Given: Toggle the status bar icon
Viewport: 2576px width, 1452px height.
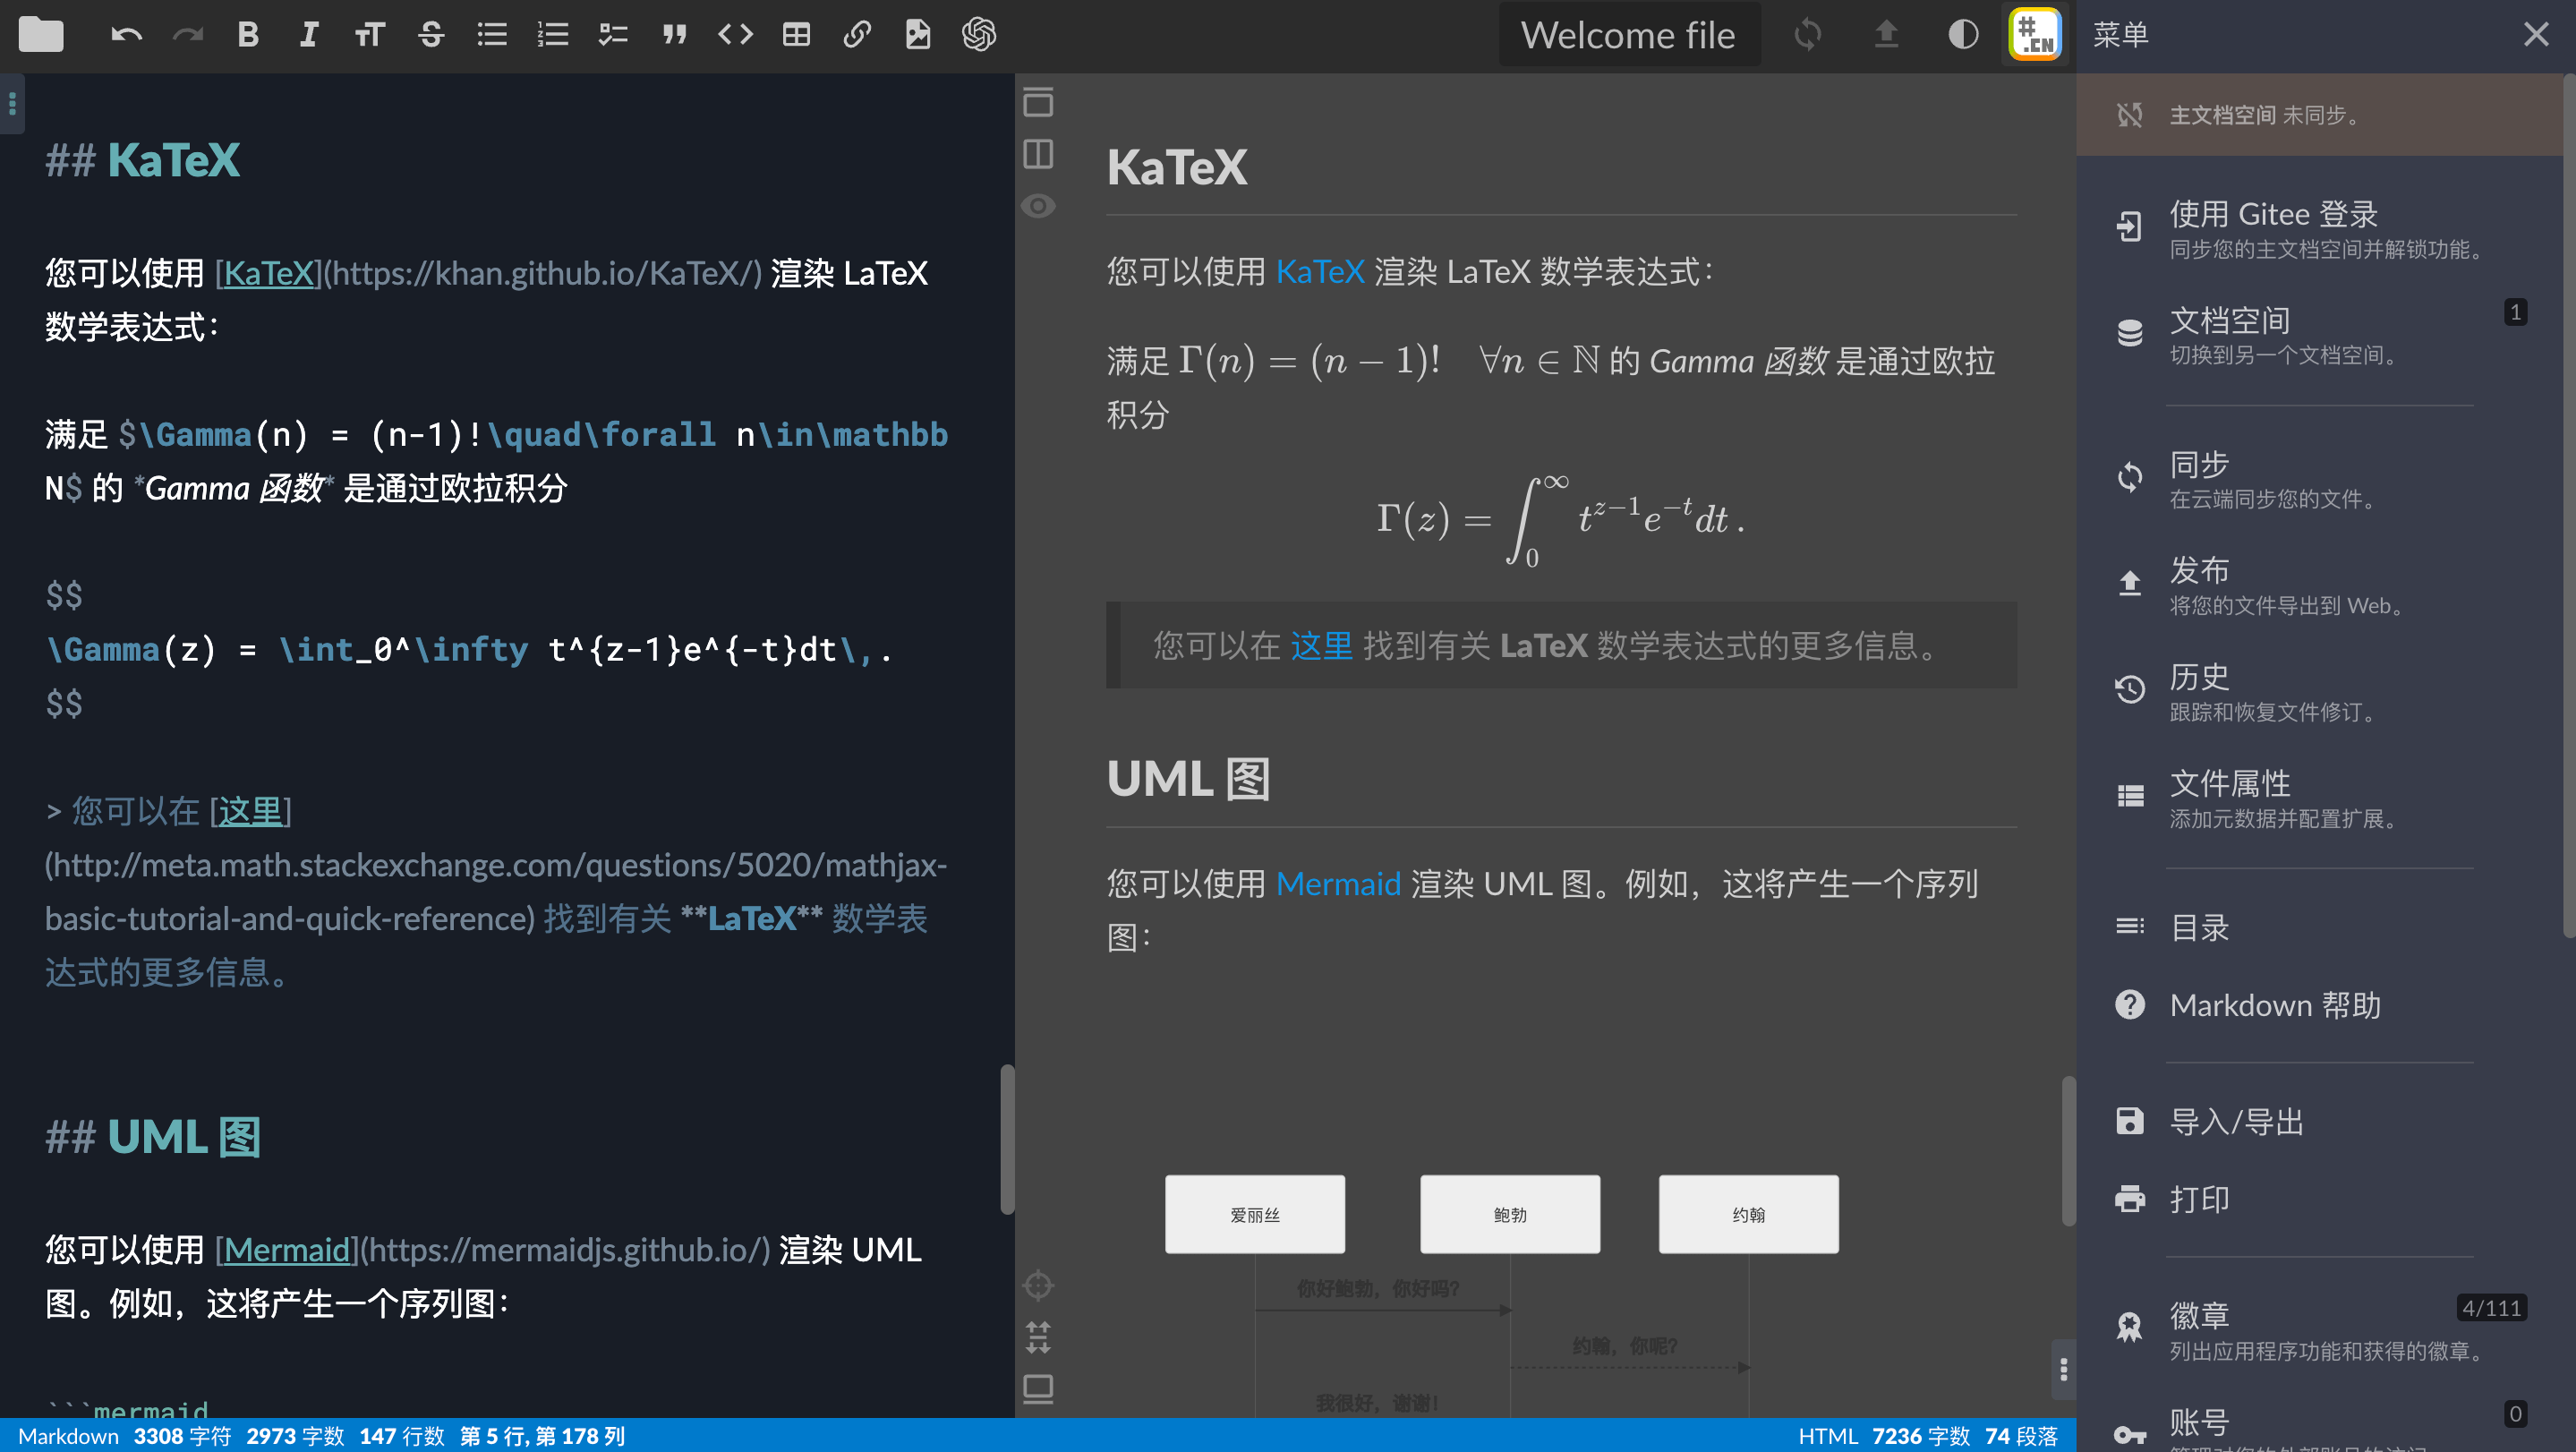Looking at the screenshot, I should point(1038,1389).
